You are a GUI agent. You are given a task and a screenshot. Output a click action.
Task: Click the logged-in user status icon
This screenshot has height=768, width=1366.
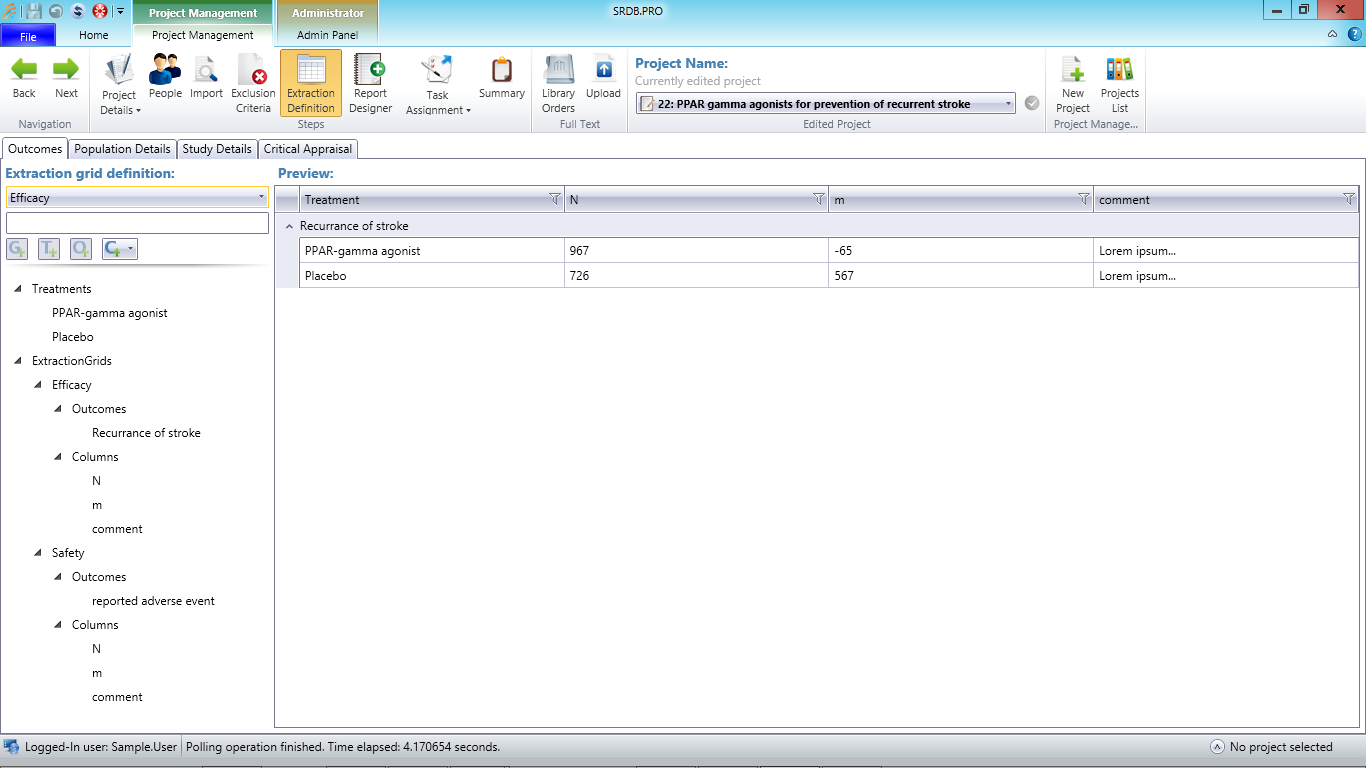(x=11, y=747)
